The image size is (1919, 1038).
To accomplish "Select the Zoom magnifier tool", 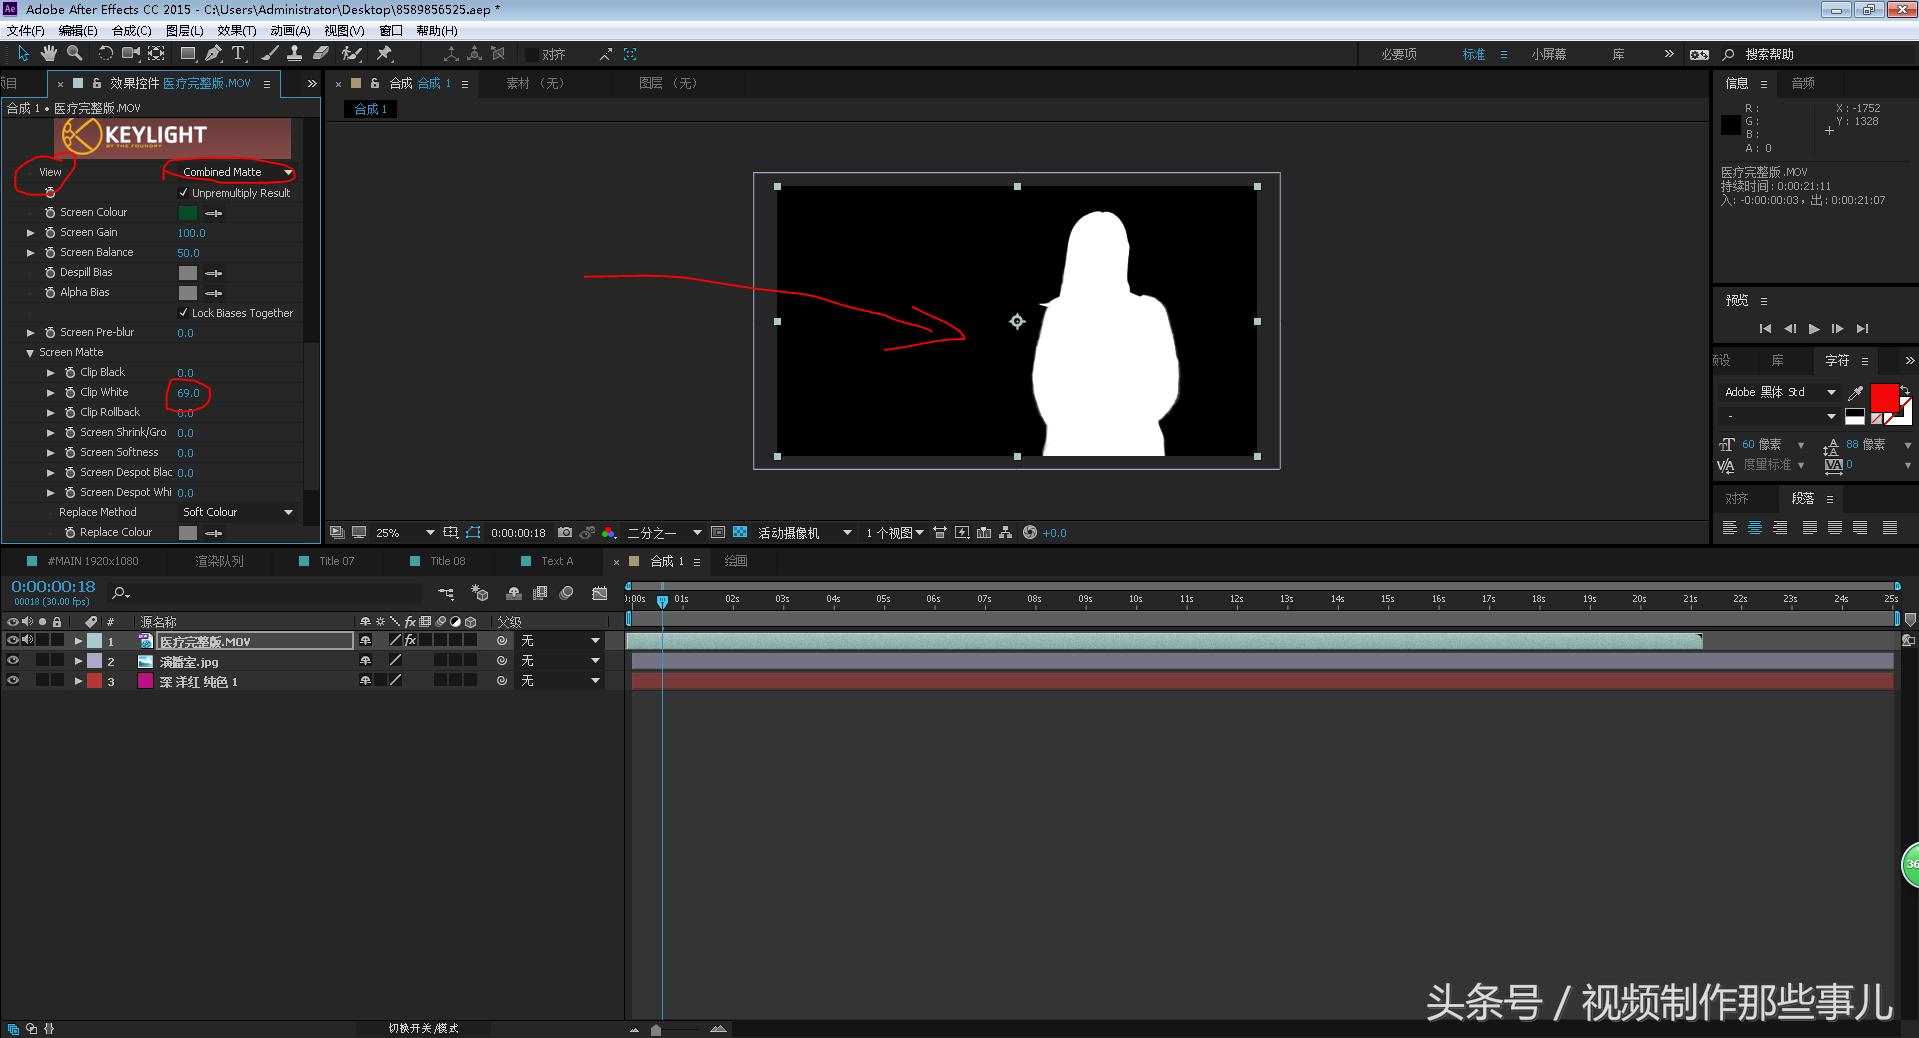I will [74, 54].
